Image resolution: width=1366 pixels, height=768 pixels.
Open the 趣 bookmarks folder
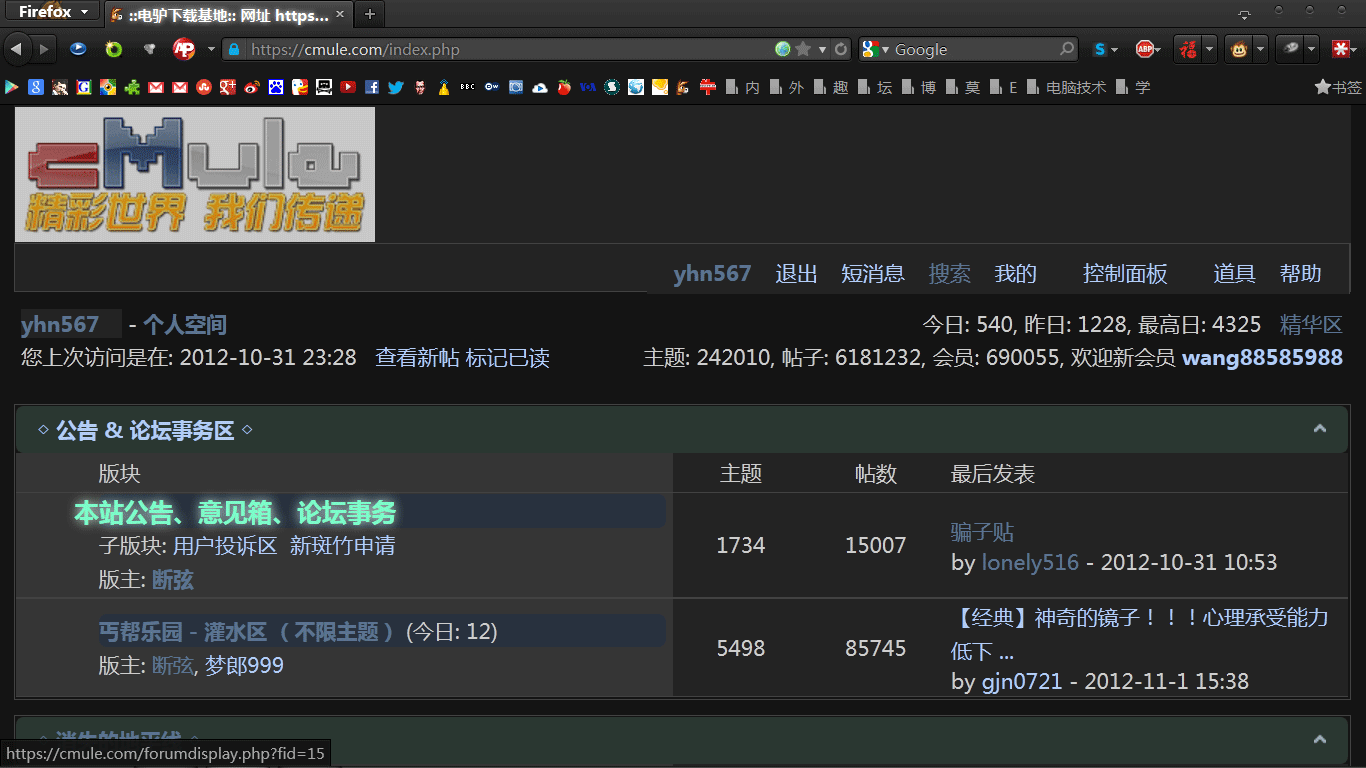point(830,87)
